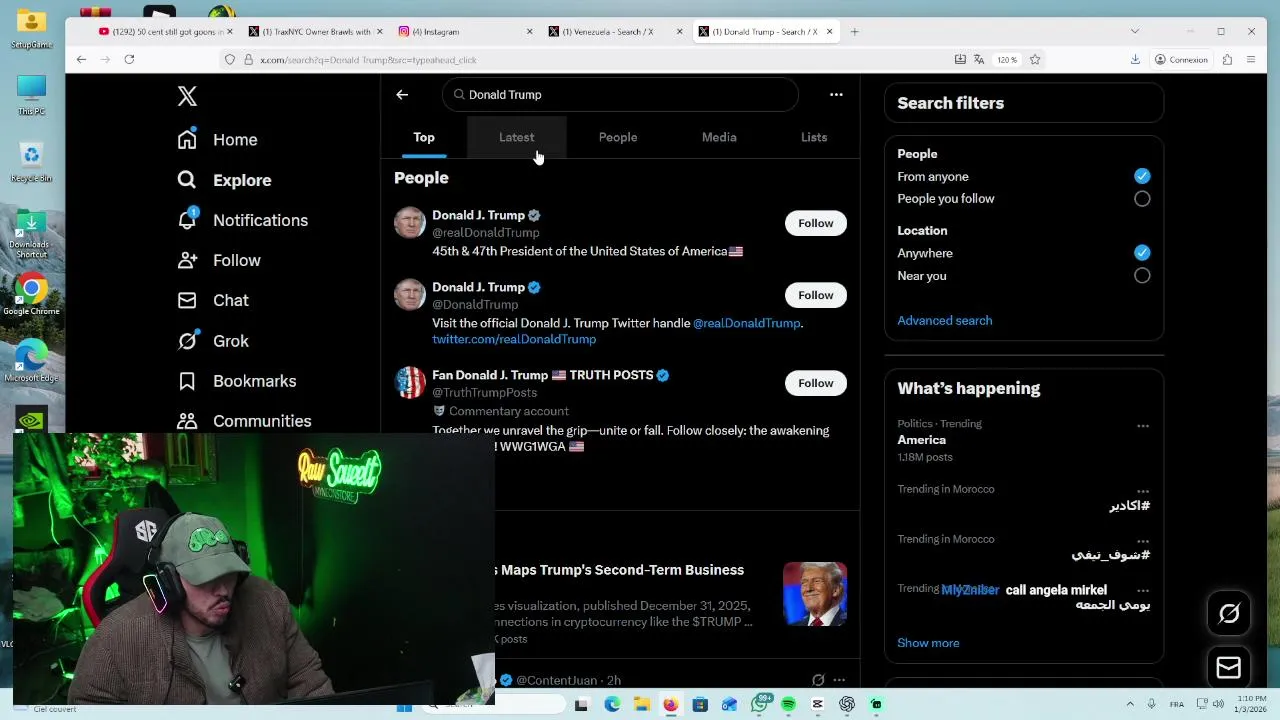
Task: Open Firefox hamburger application menu
Action: click(1251, 60)
